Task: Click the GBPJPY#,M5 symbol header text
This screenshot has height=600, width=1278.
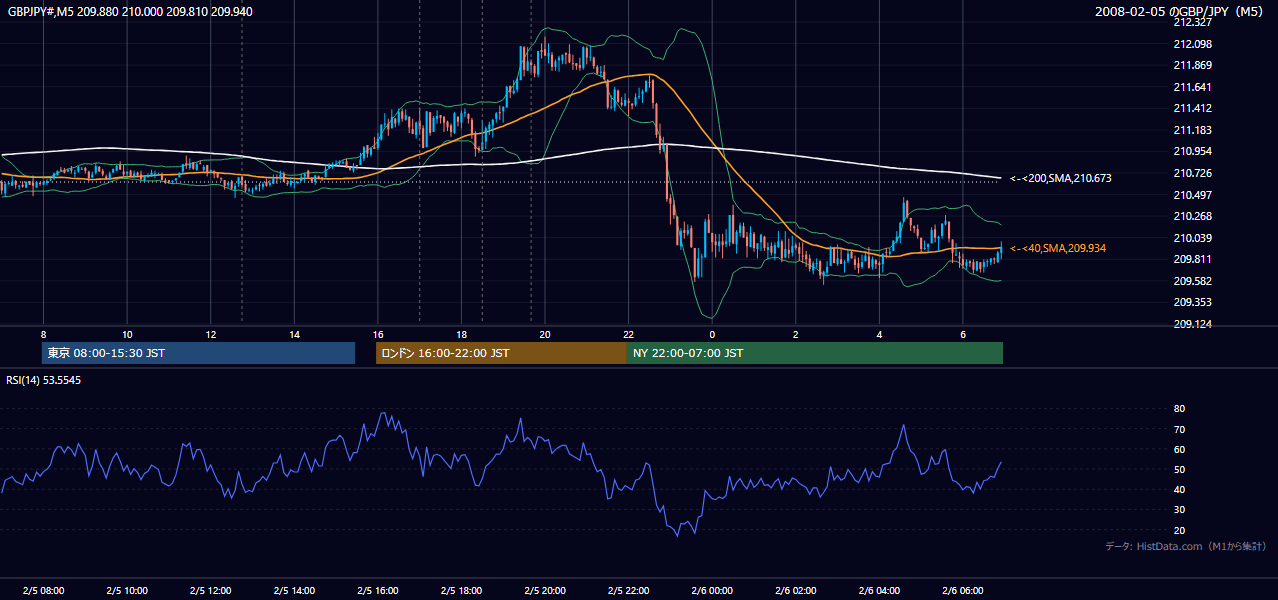Action: (x=39, y=11)
